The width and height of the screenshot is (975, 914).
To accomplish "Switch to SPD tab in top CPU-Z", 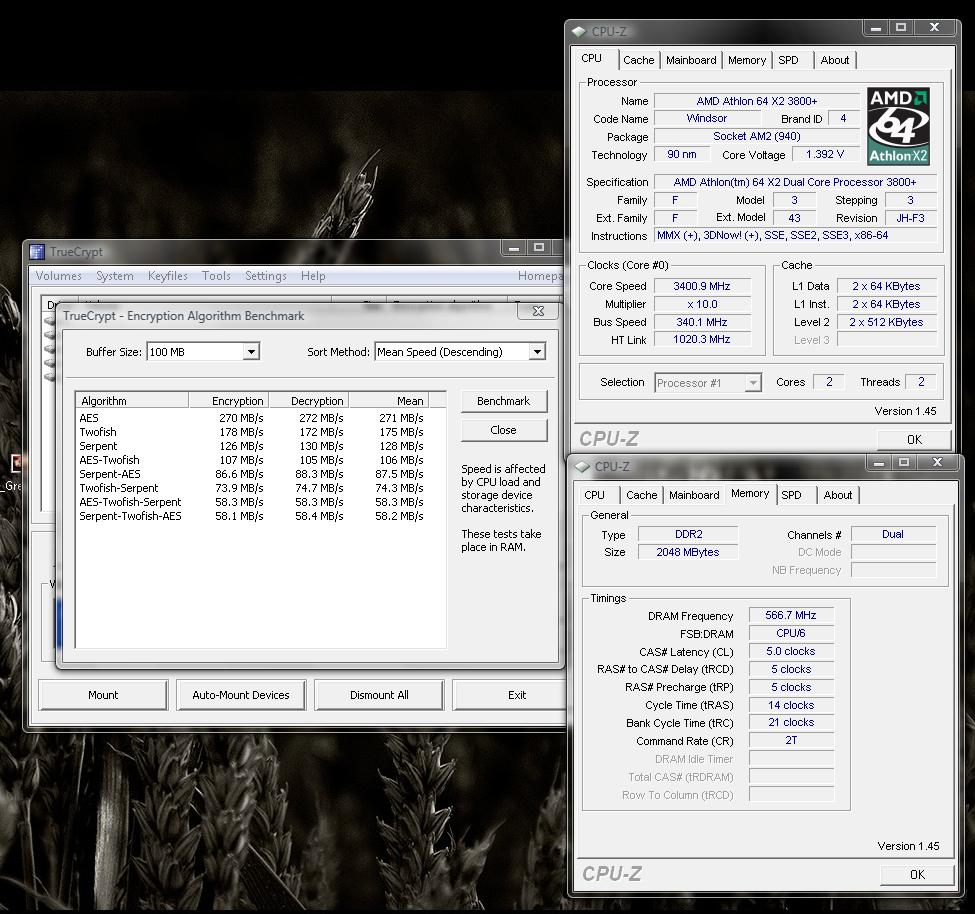I will coord(788,60).
